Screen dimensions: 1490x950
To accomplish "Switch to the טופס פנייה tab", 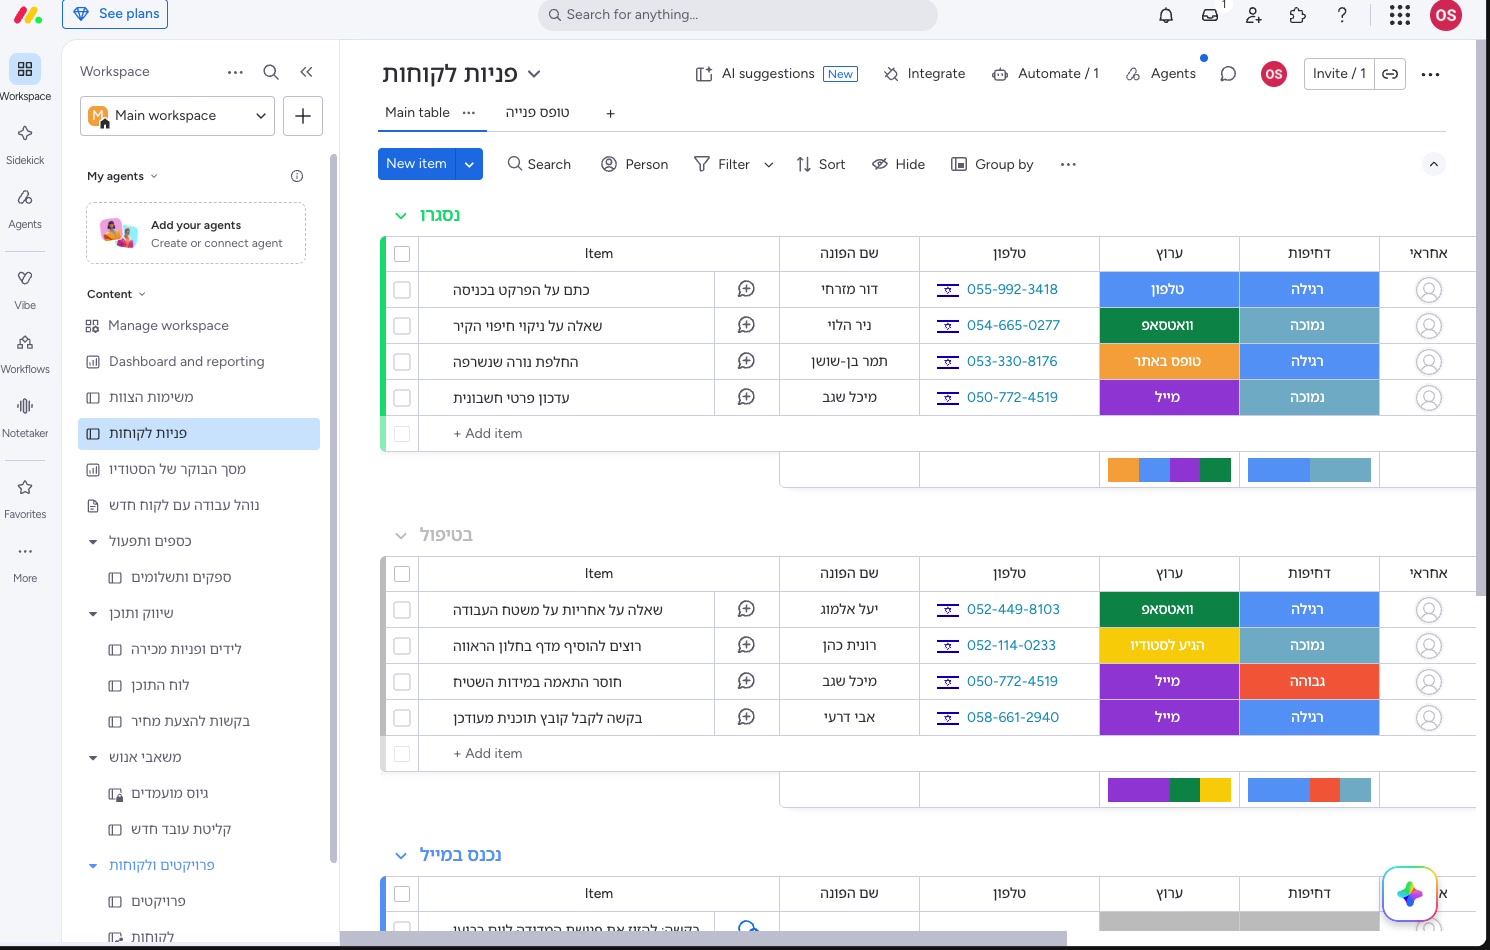I will 538,113.
